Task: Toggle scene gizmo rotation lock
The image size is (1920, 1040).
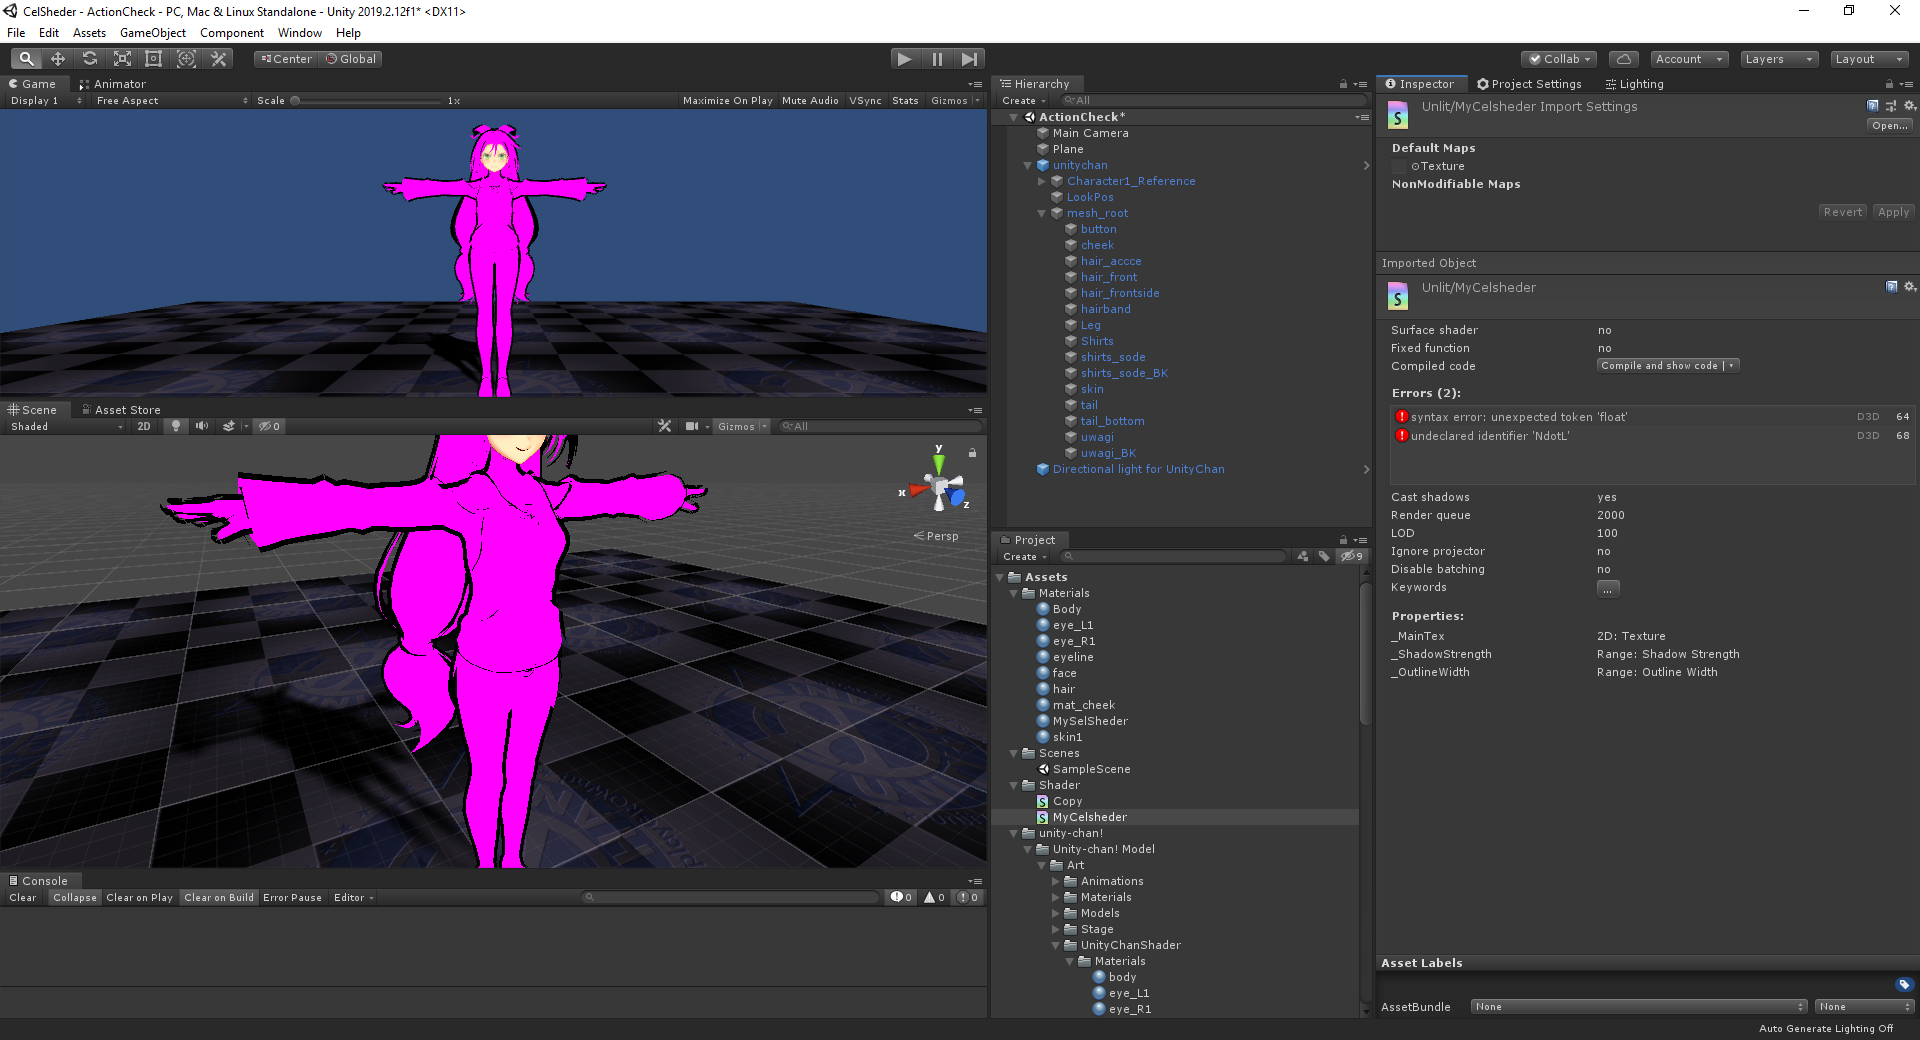Action: [x=972, y=453]
